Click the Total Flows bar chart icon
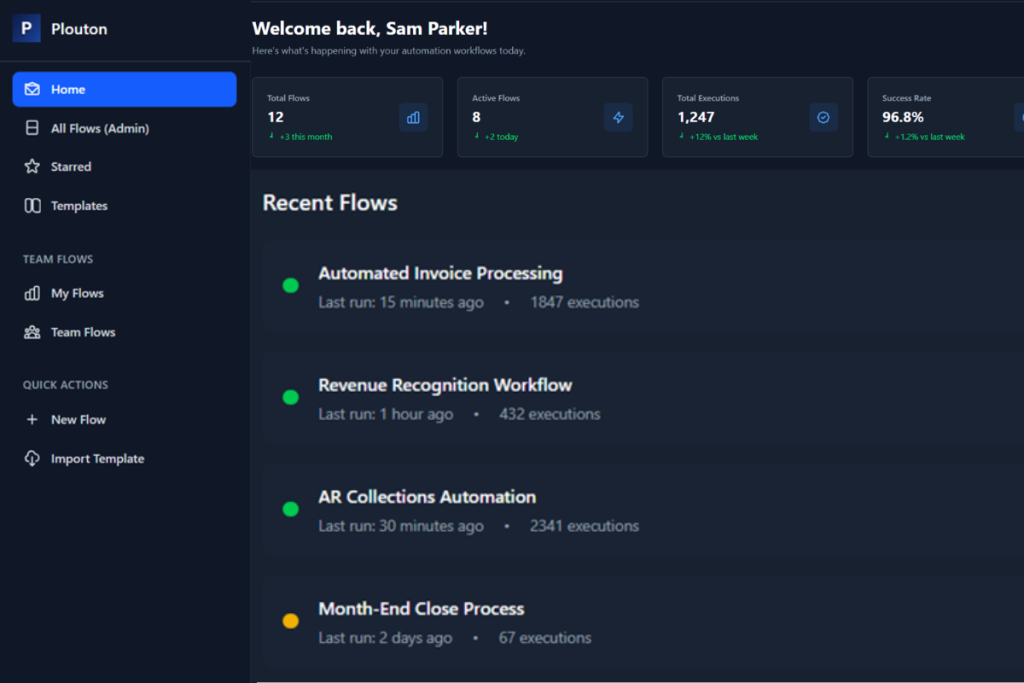This screenshot has width=1024, height=683. [413, 118]
